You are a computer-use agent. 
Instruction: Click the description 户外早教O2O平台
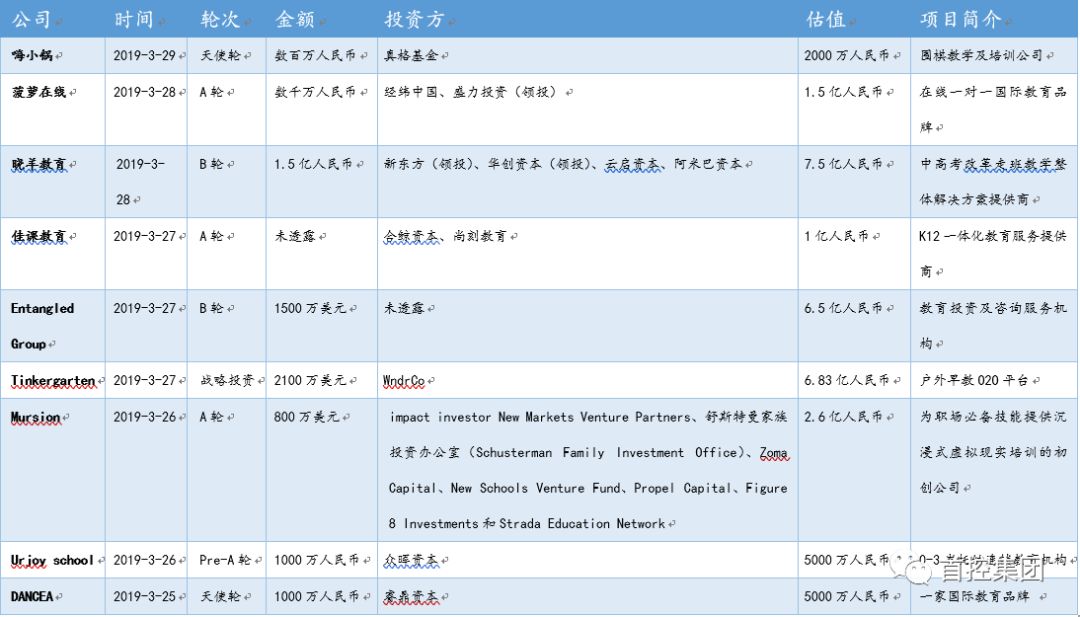(974, 380)
